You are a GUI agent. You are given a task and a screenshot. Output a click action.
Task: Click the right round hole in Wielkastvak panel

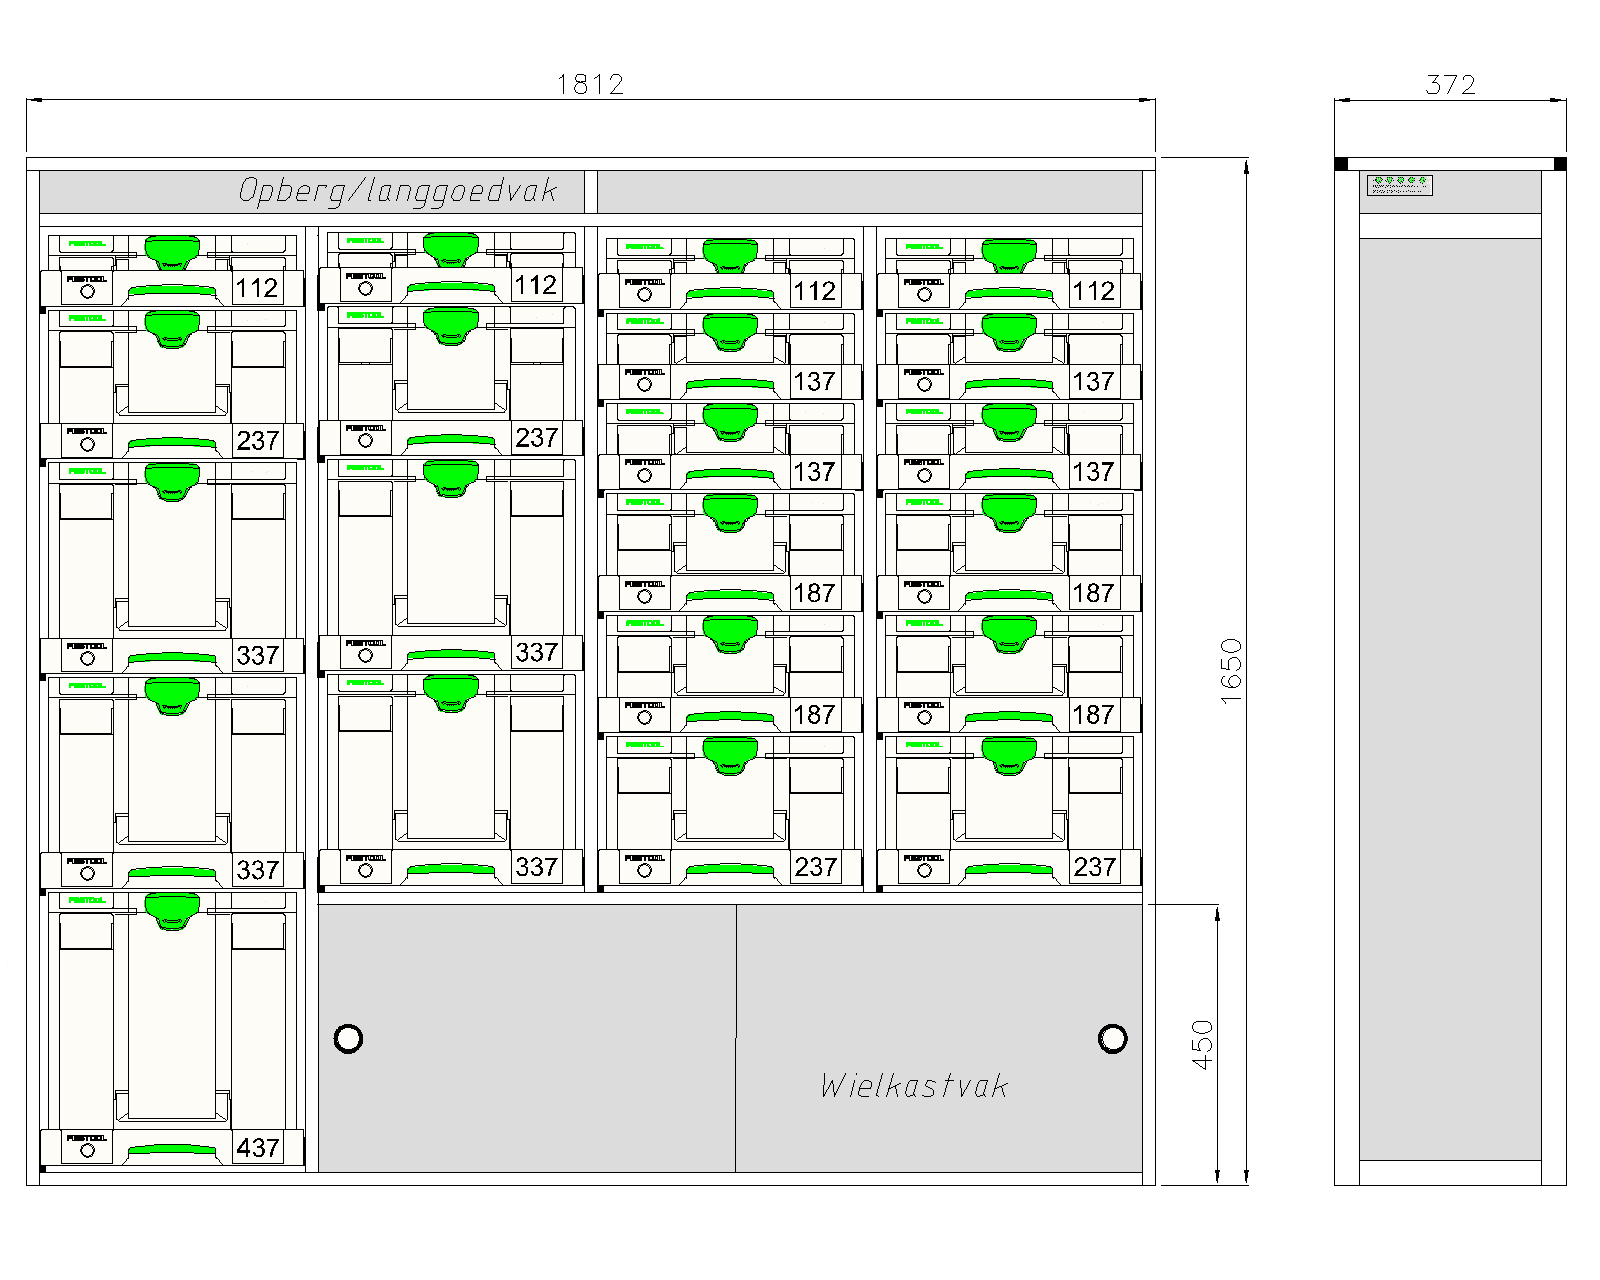point(1112,1039)
